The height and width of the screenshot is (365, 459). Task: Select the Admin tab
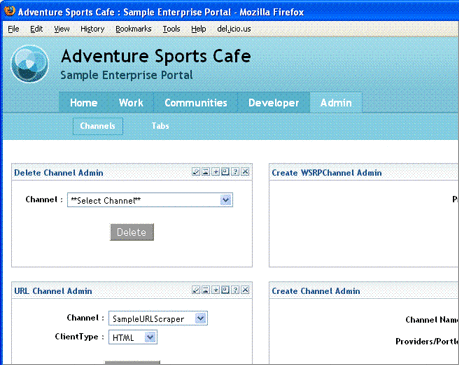click(x=336, y=103)
